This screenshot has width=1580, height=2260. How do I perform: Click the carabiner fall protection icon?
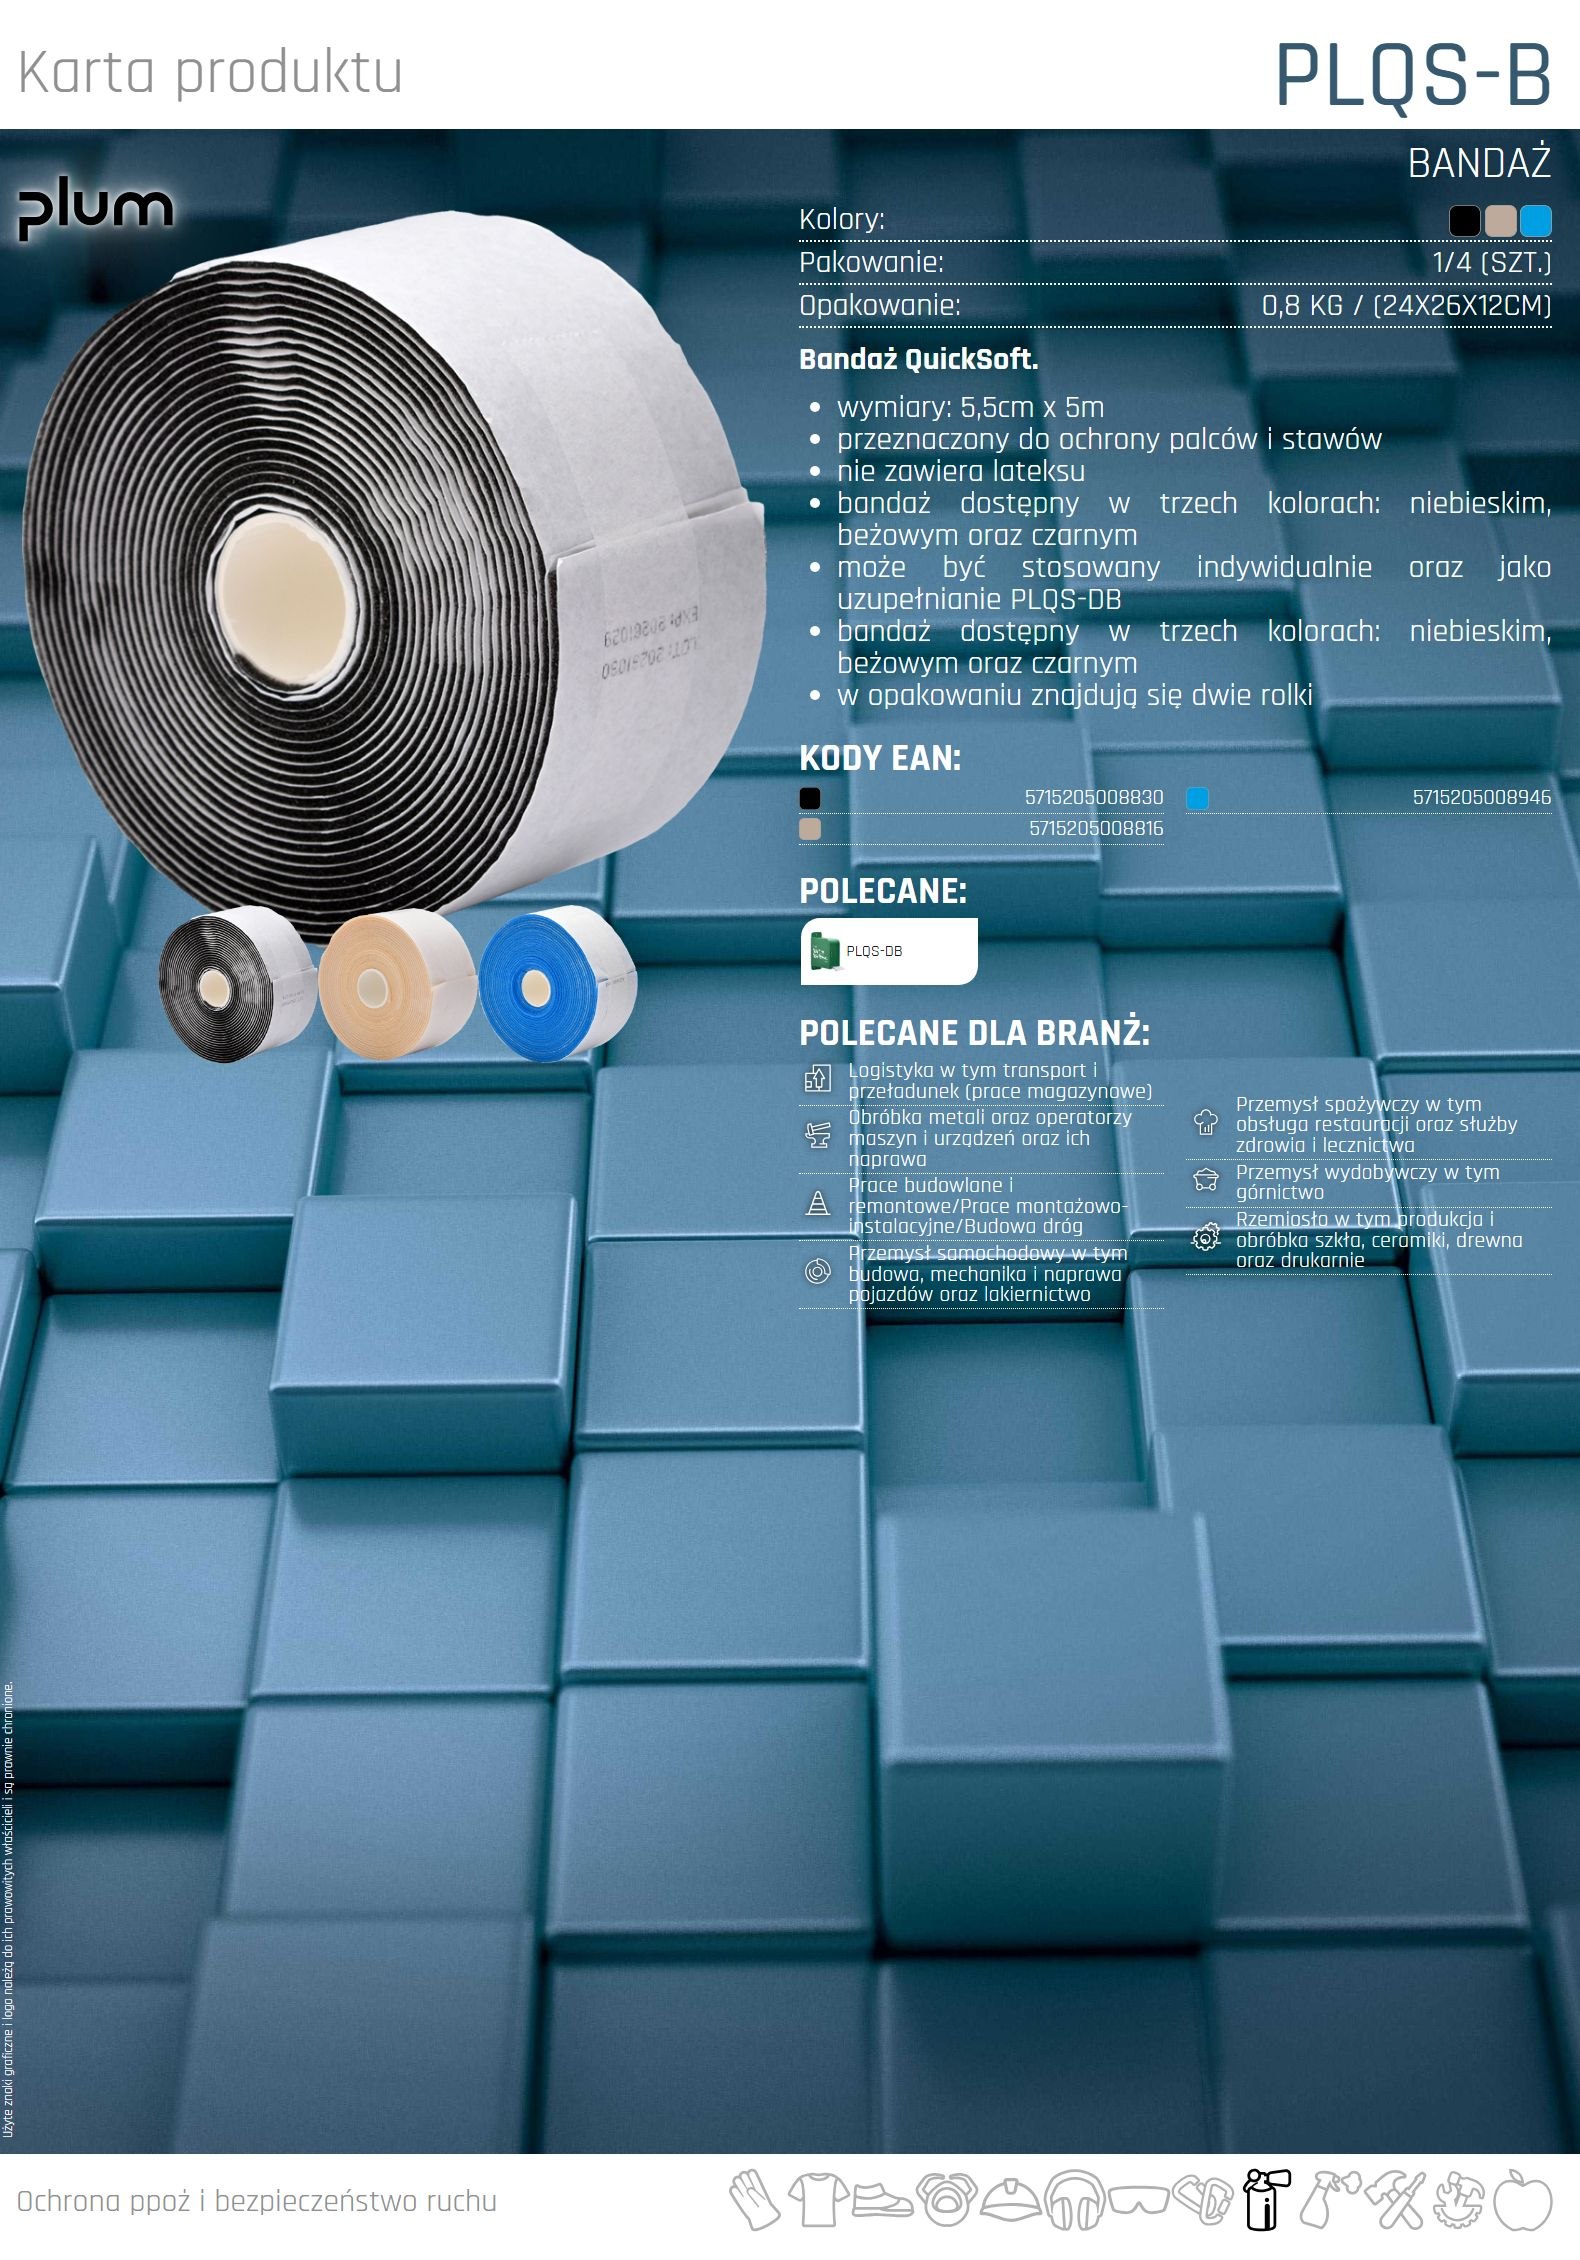pos(1202,2199)
